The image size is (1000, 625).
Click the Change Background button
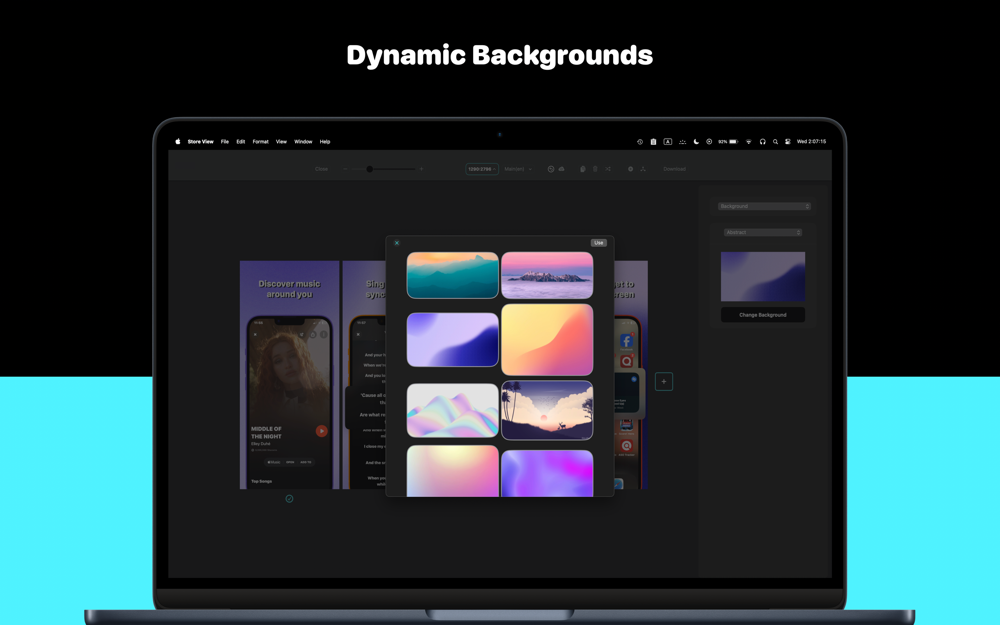tap(762, 315)
